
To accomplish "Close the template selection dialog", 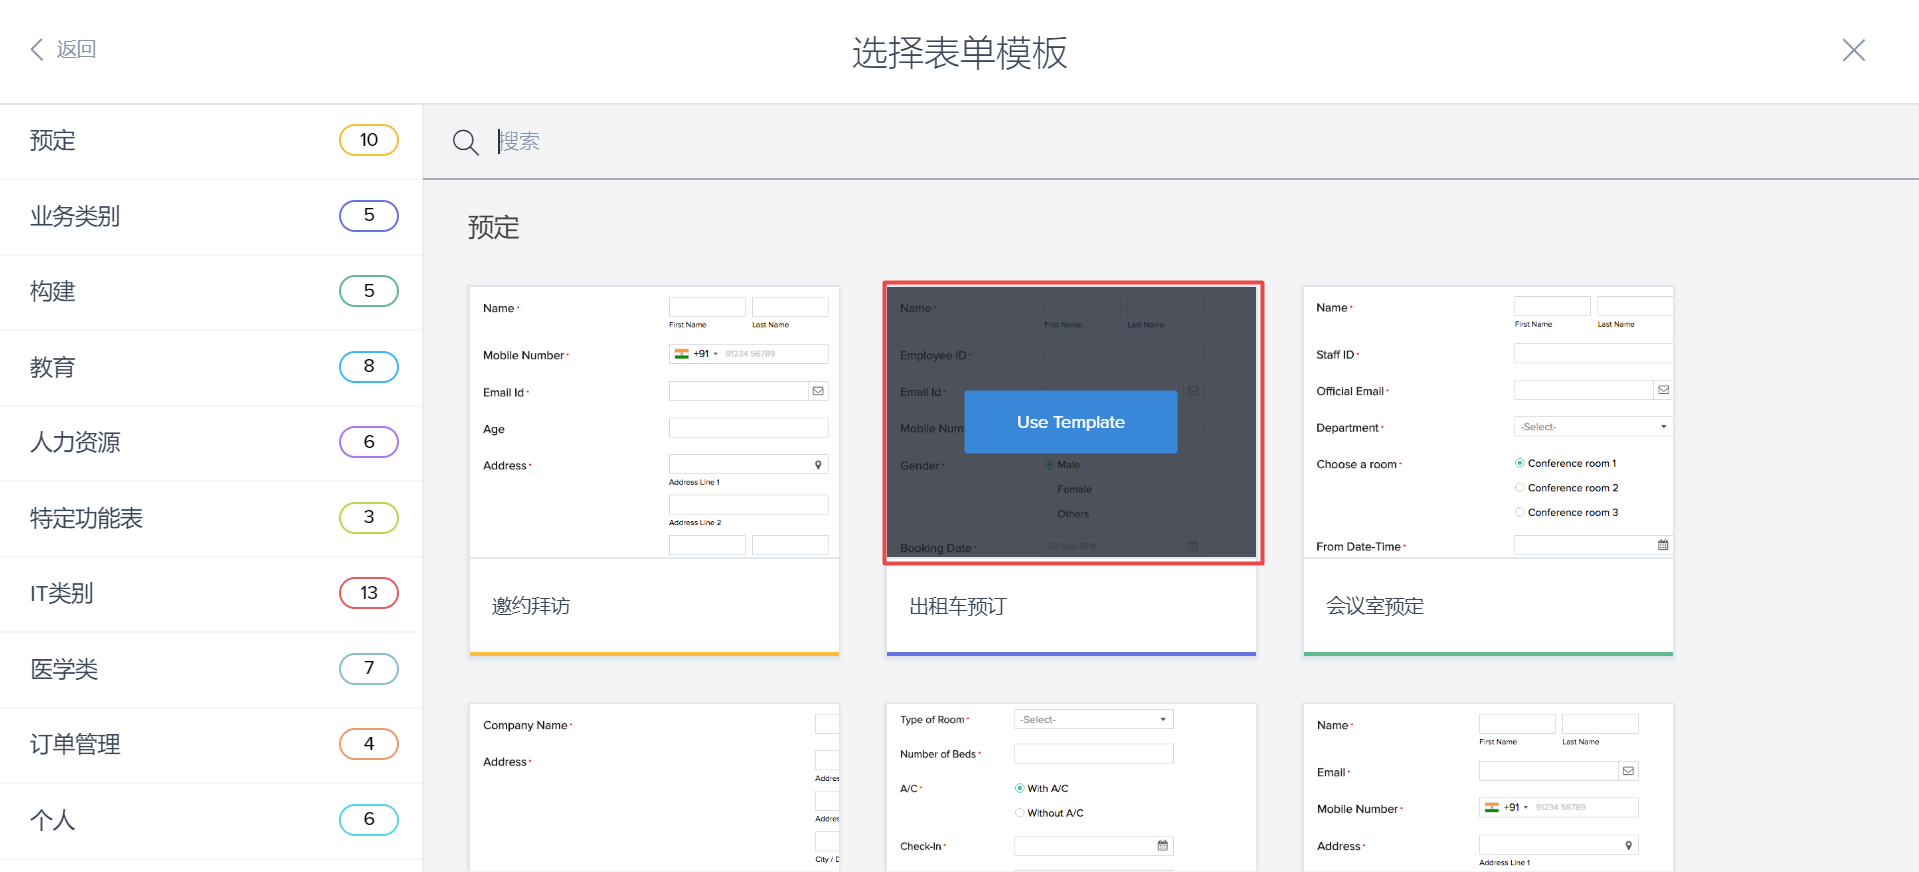I will click(x=1853, y=50).
